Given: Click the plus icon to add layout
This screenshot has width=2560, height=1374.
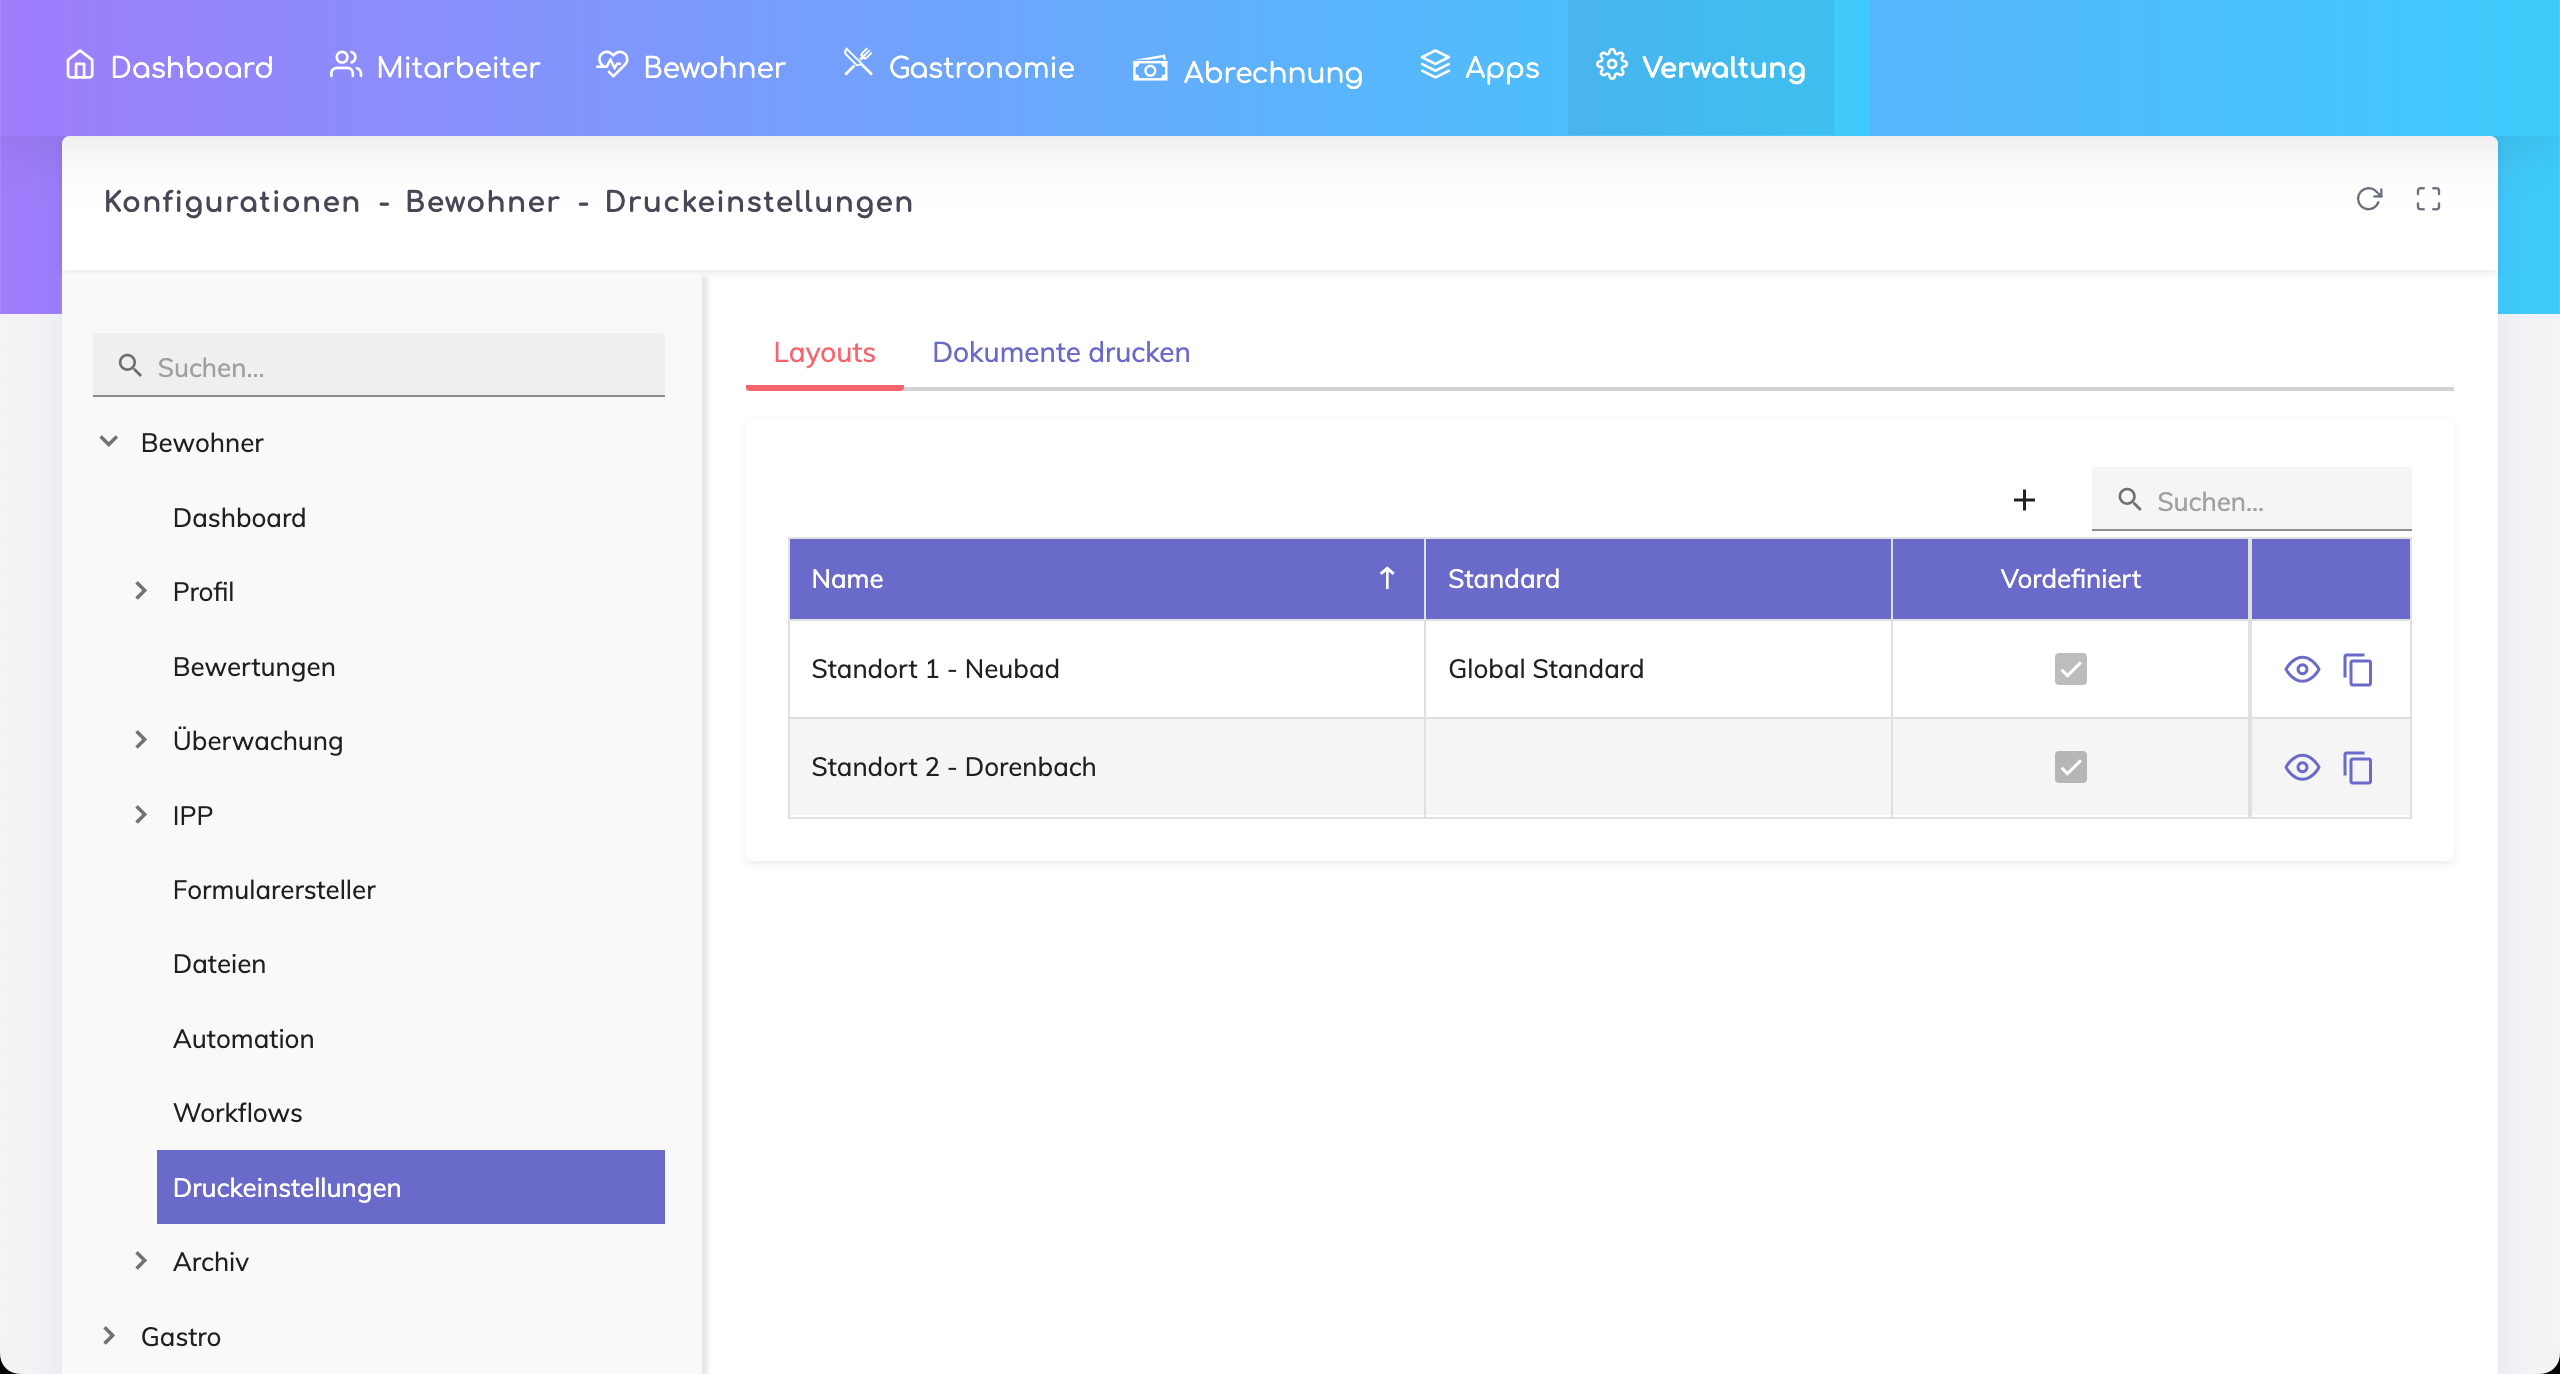Looking at the screenshot, I should [x=2024, y=500].
